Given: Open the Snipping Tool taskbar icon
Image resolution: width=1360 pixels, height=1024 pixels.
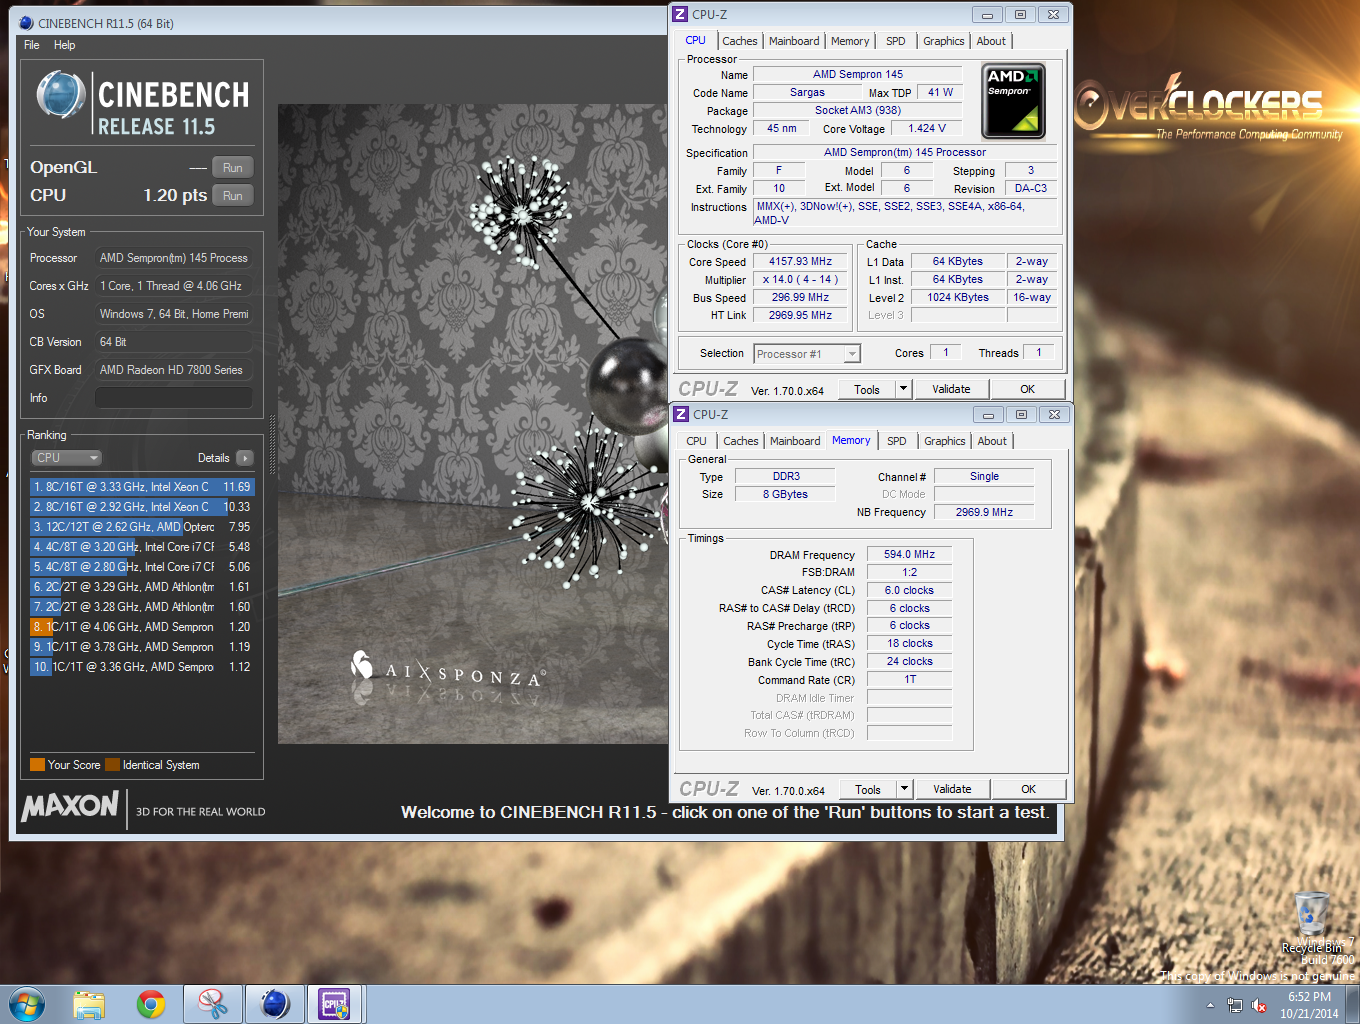Looking at the screenshot, I should click(212, 1004).
